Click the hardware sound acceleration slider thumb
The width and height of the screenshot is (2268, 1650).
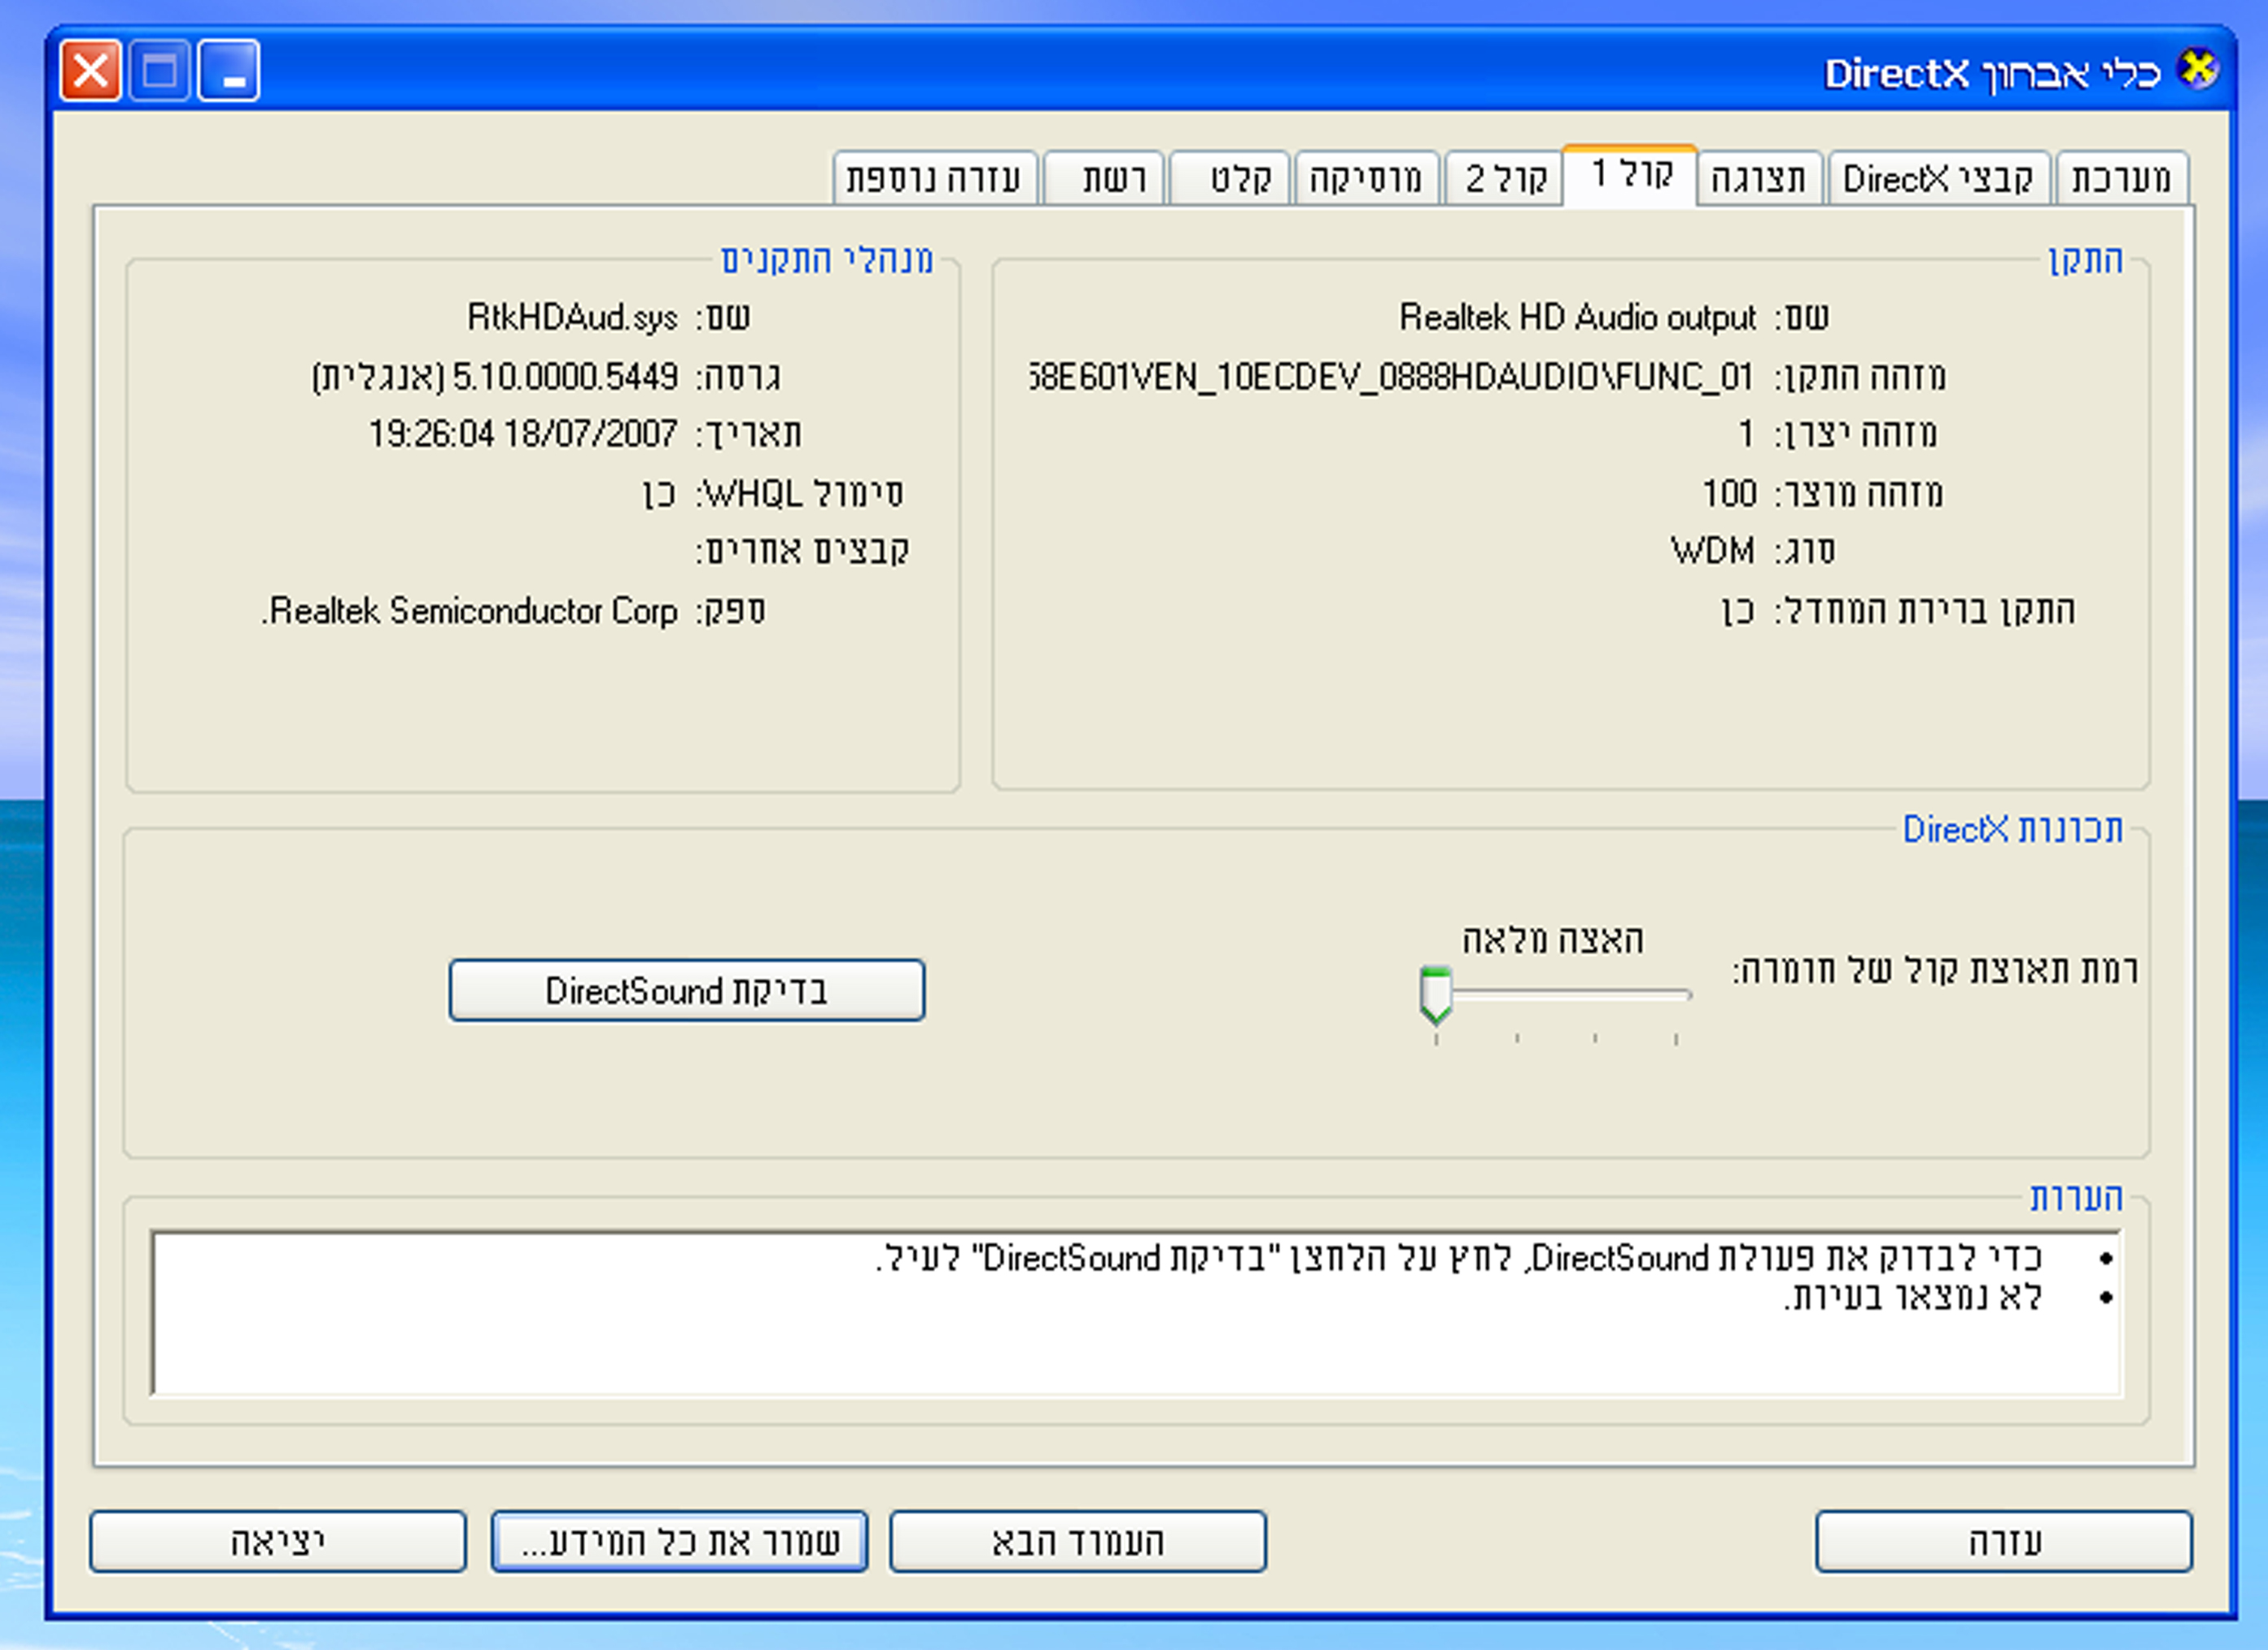1436,994
